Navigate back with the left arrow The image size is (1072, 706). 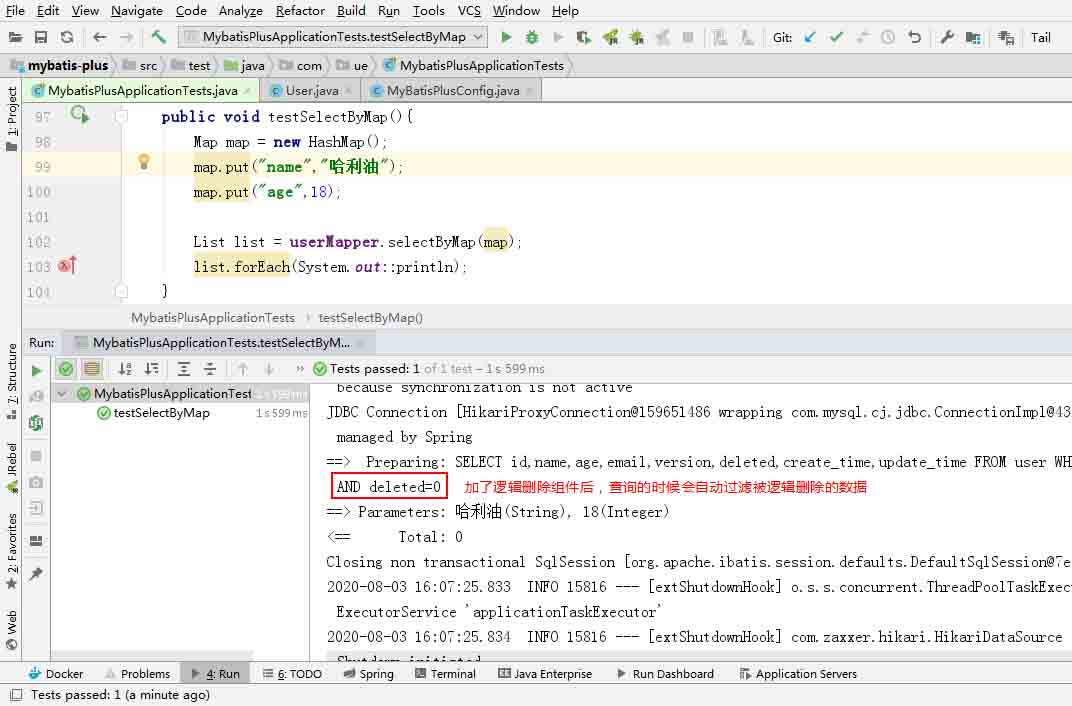tap(100, 37)
